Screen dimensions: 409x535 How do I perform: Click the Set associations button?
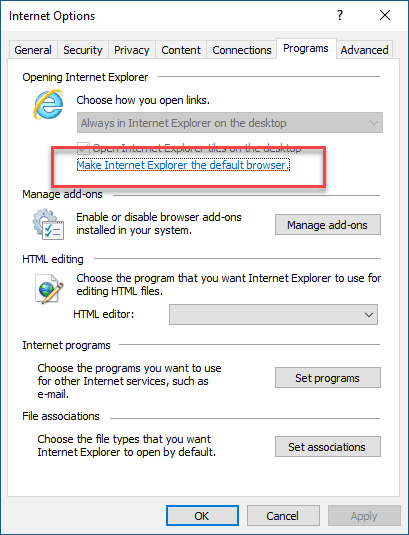coord(328,446)
